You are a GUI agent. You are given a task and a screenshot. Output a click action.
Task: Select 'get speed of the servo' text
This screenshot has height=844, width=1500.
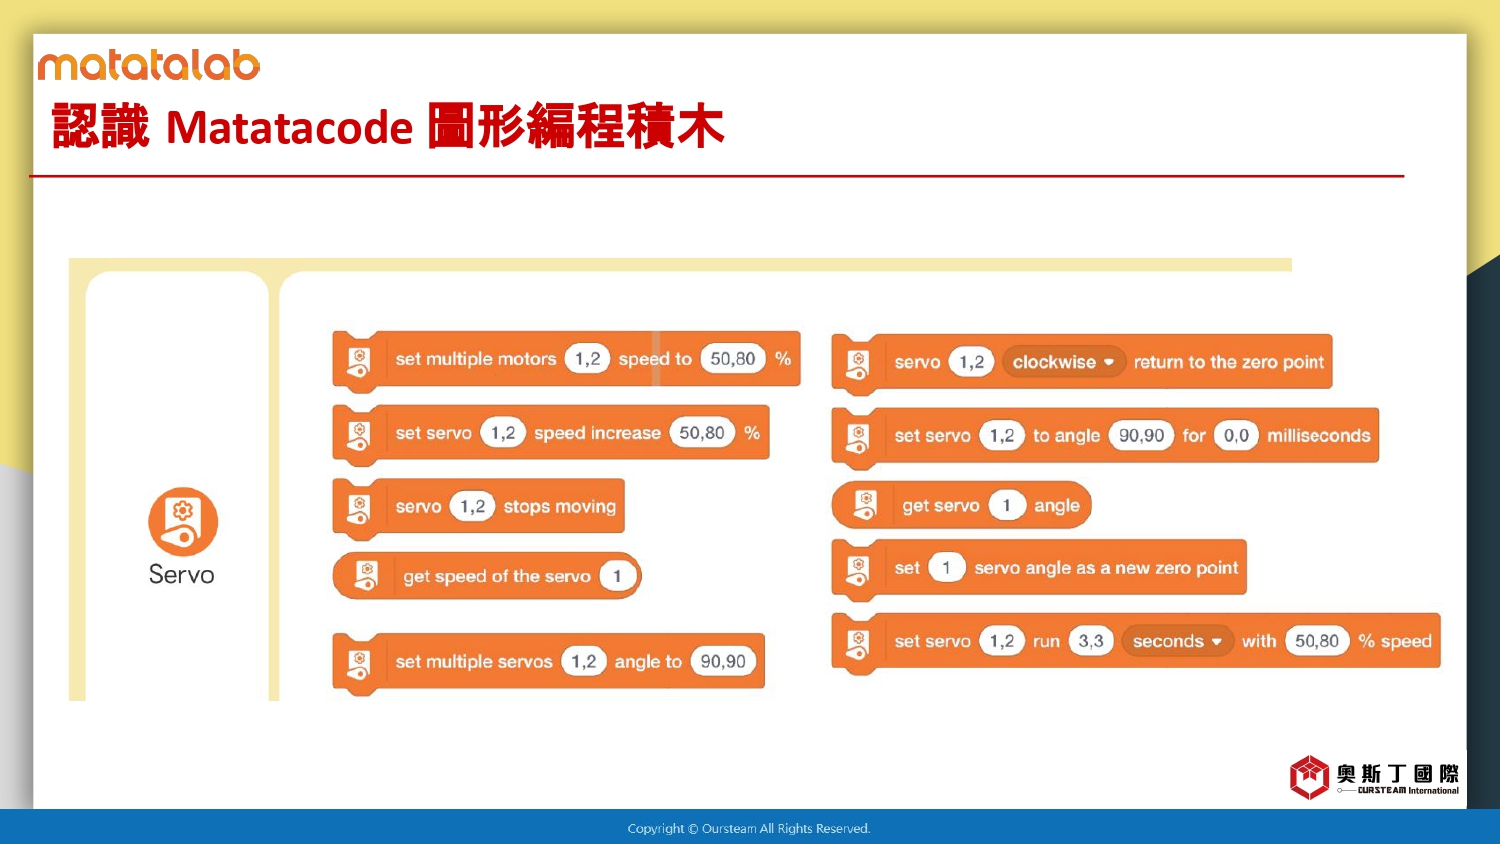pos(497,577)
